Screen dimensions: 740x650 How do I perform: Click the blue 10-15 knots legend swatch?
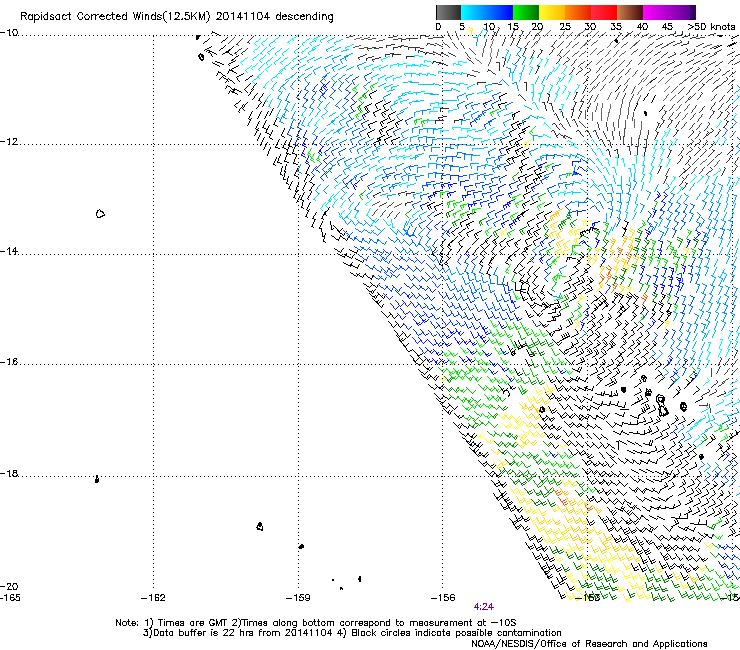500,12
